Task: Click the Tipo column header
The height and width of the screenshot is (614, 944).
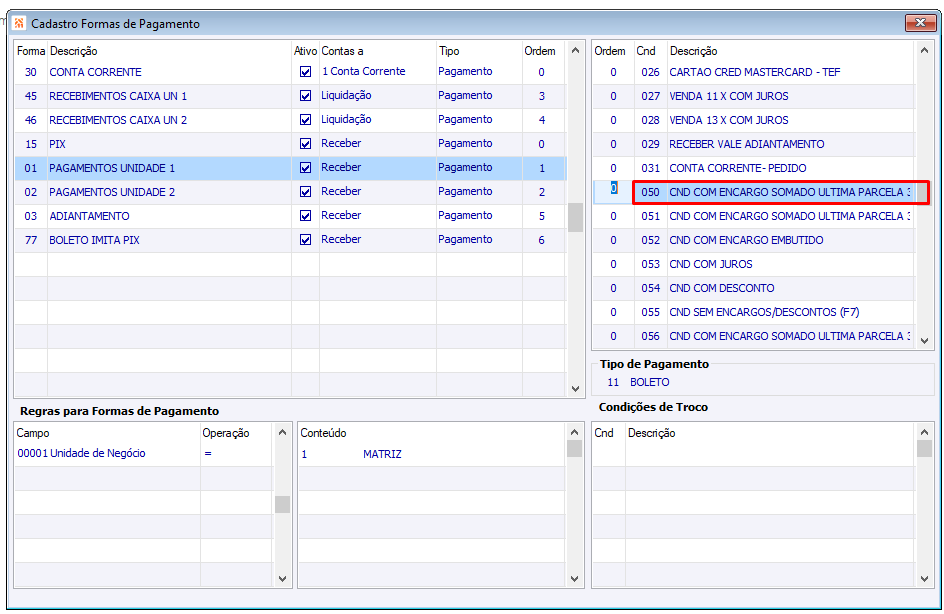Action: pos(449,51)
